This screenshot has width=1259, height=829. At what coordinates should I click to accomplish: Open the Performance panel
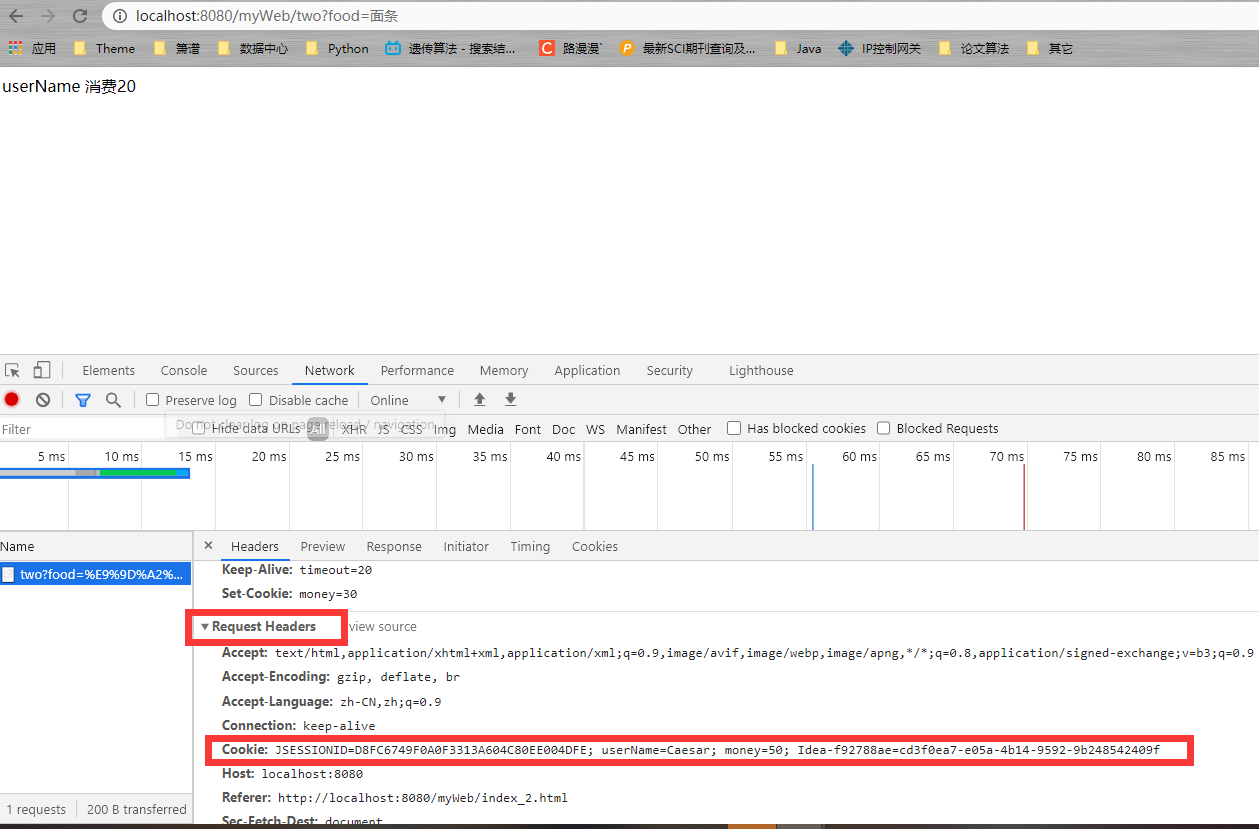(x=417, y=370)
